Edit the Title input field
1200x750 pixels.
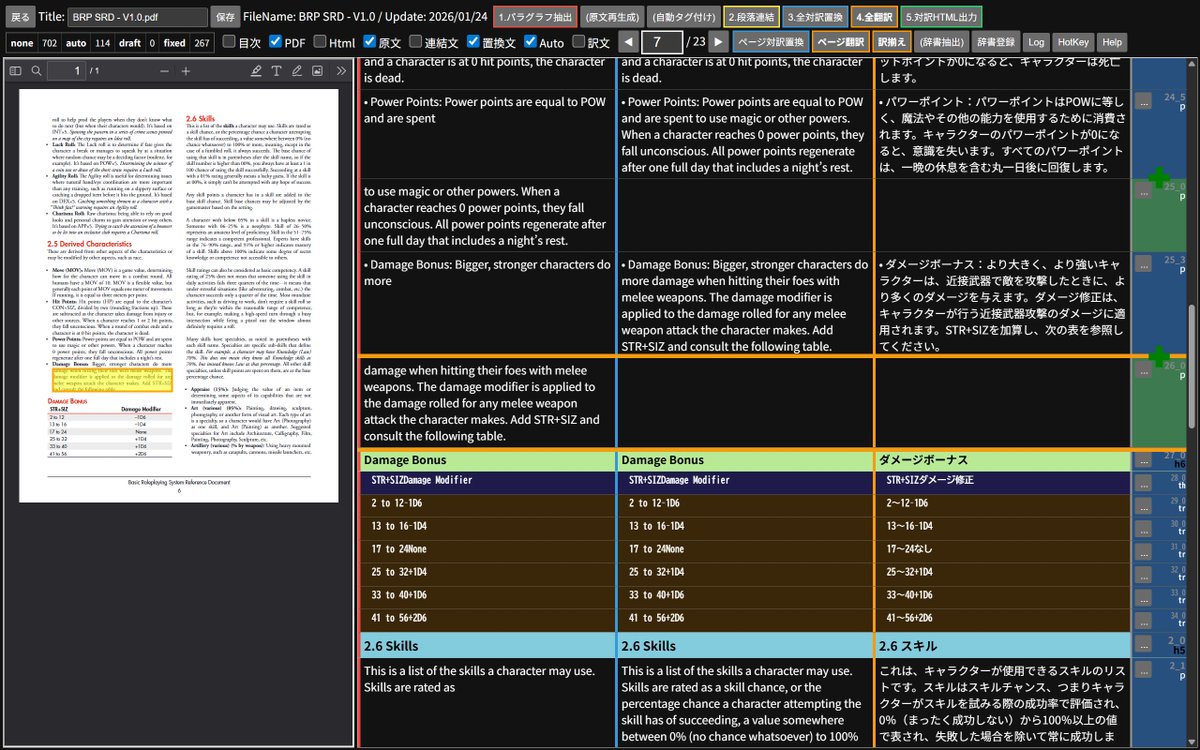(x=138, y=17)
